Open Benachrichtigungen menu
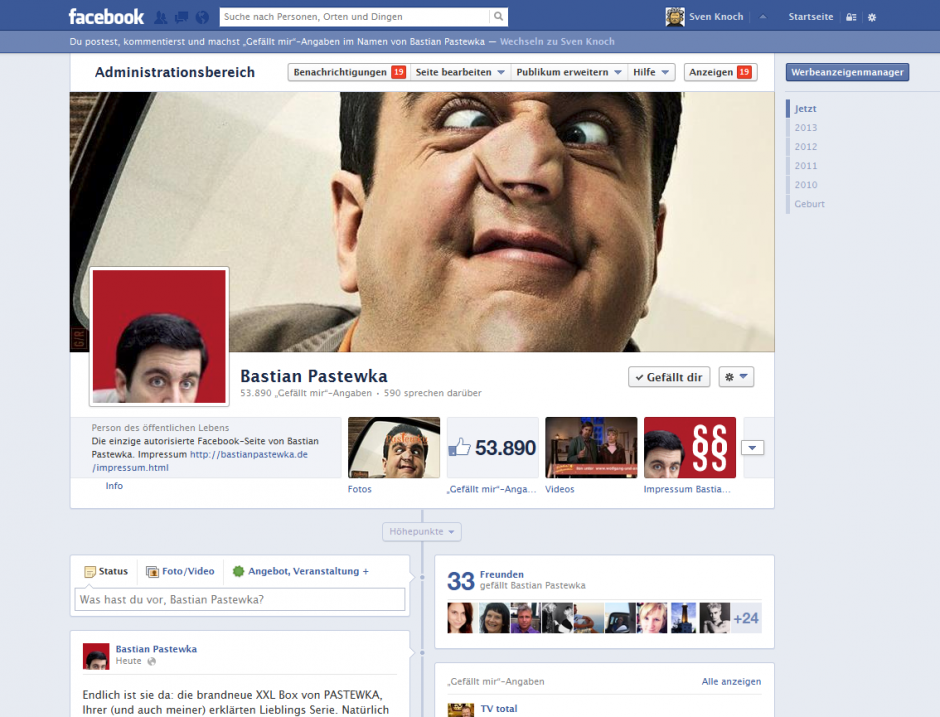Screen dimensions: 940x717 pyautogui.click(x=349, y=72)
